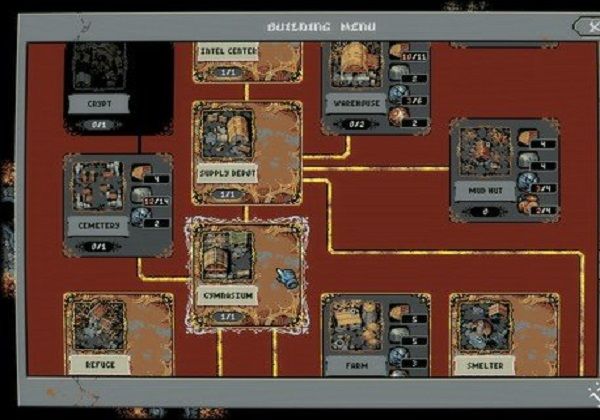Click the Supply Depot building image
600x420 pixels.
coord(227,133)
